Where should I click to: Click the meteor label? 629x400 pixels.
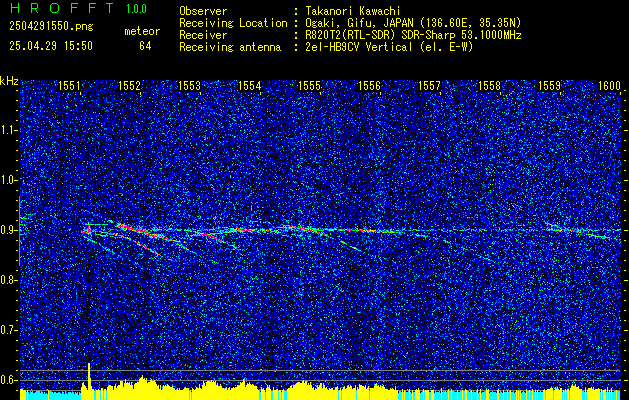pos(142,31)
